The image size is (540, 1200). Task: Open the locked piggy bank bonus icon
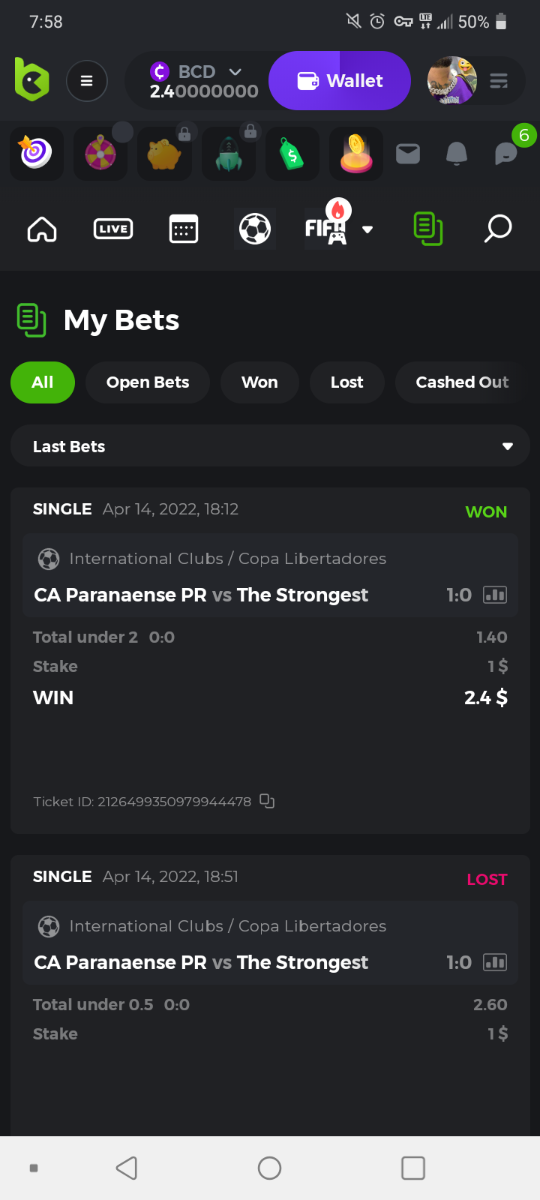click(x=164, y=154)
